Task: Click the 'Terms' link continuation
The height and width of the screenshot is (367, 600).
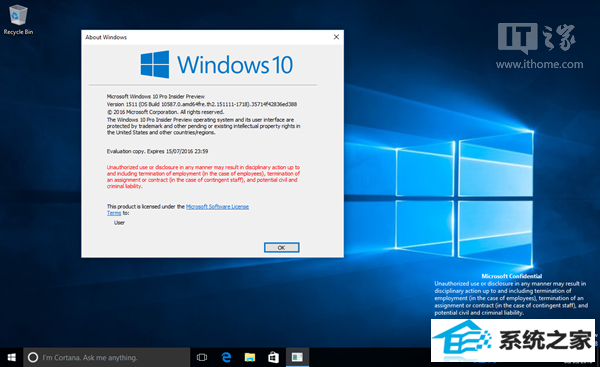Action: 114,213
